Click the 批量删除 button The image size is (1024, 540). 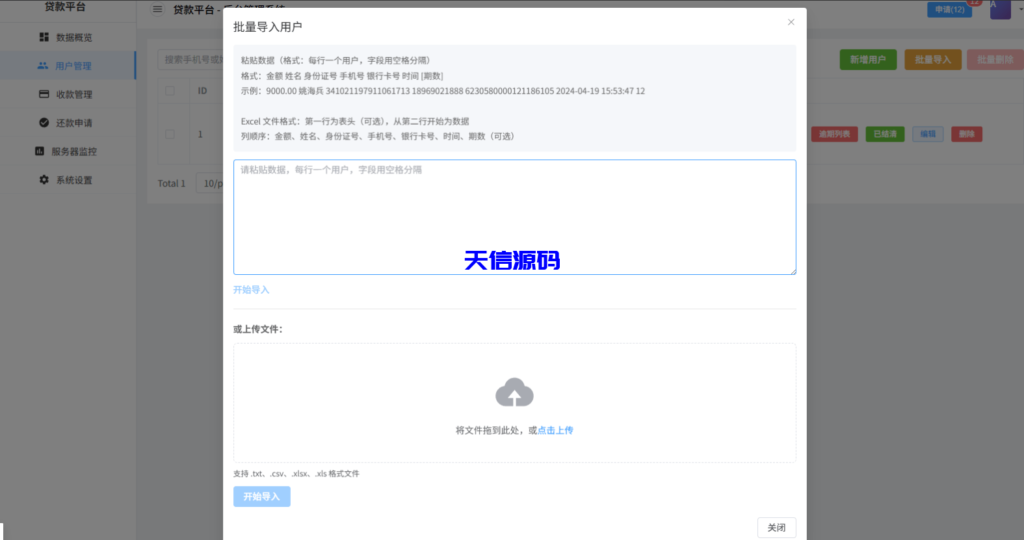[995, 59]
